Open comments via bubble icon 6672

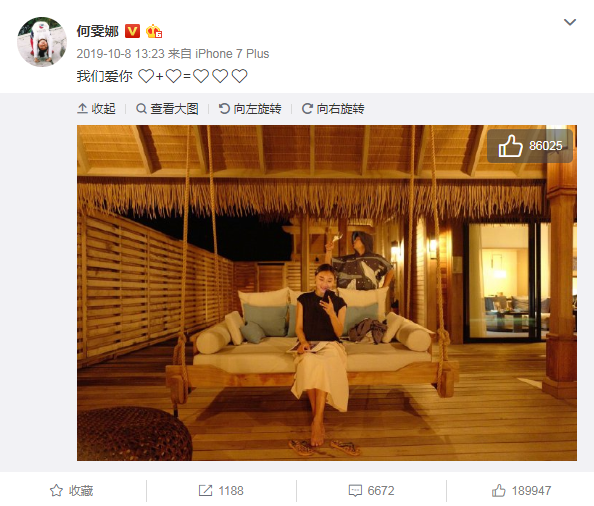(x=371, y=490)
